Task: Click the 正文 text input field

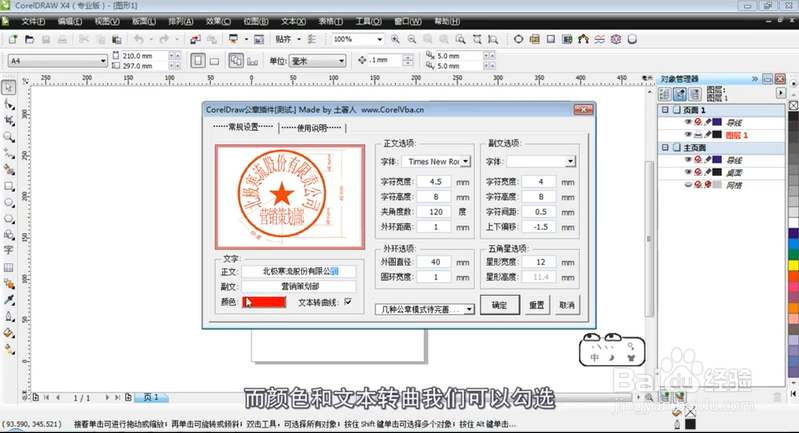Action: [299, 272]
